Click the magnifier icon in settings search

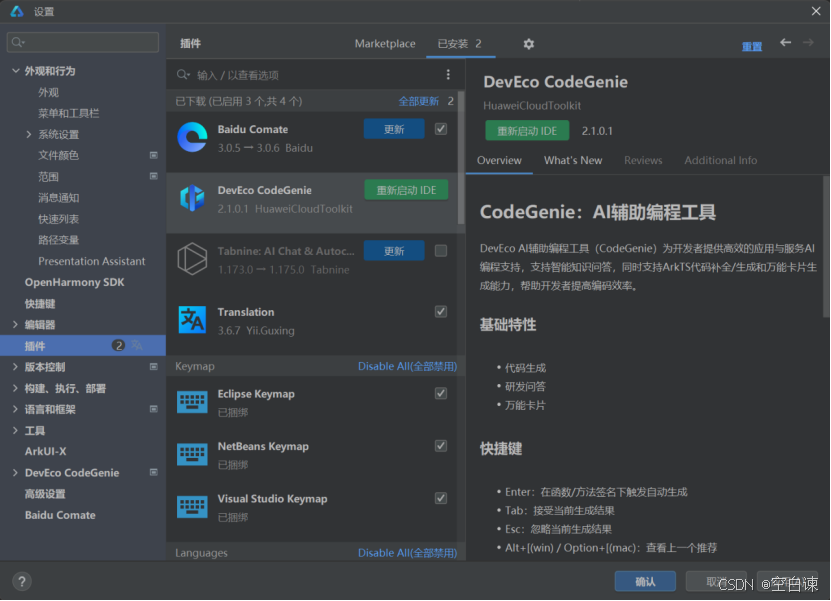[17, 42]
